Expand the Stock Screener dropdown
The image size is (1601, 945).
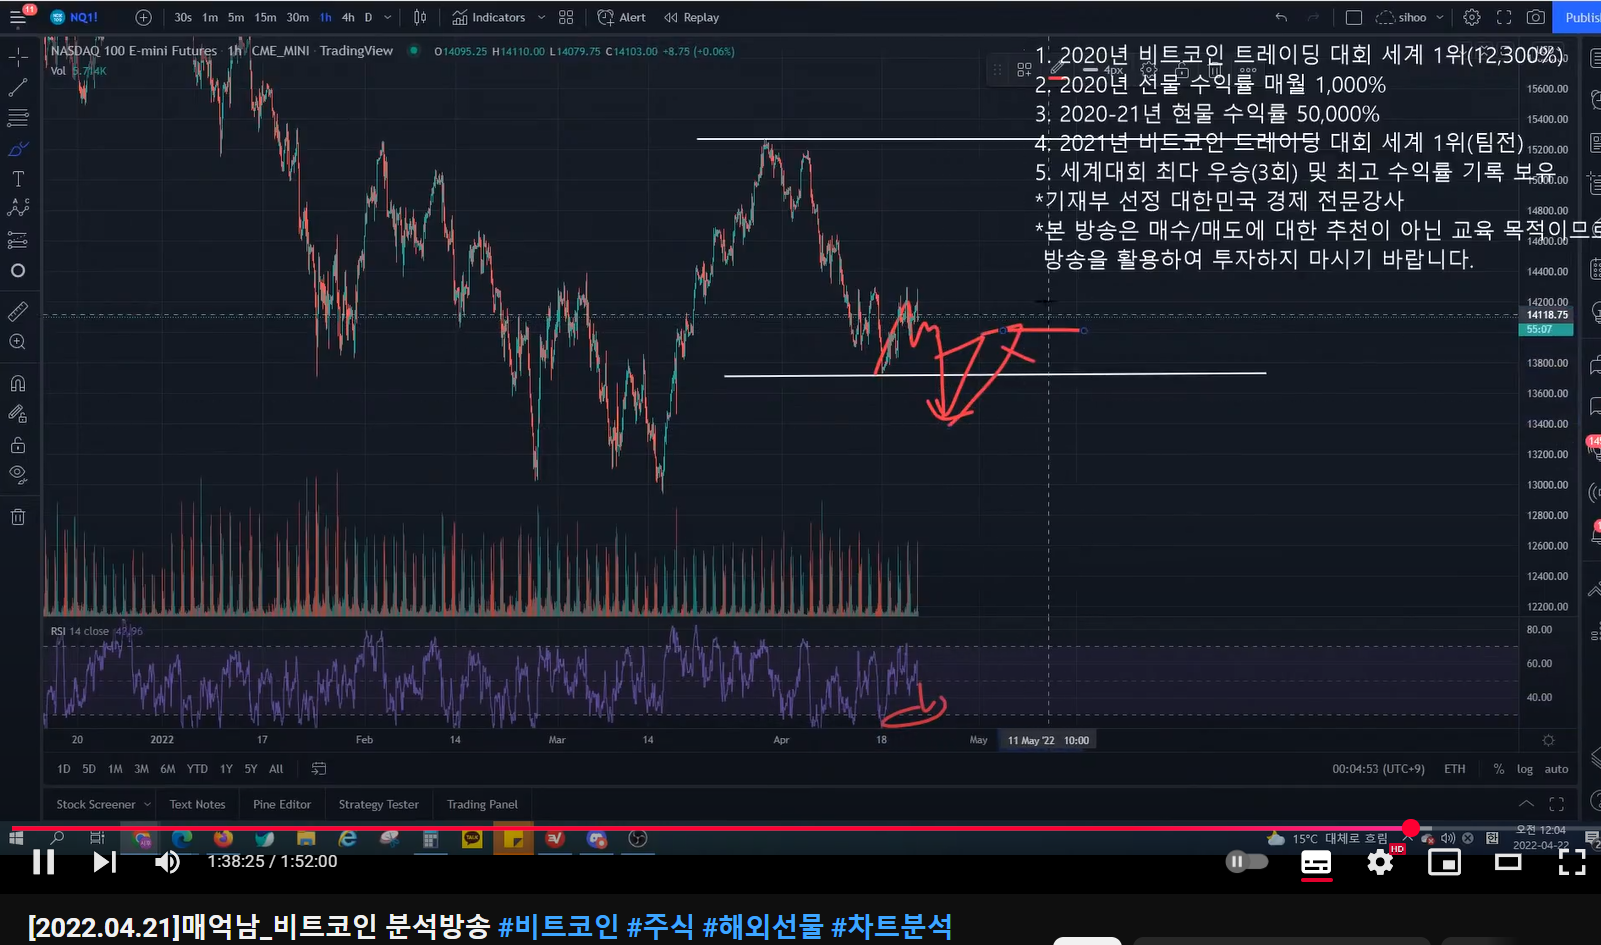pos(147,804)
